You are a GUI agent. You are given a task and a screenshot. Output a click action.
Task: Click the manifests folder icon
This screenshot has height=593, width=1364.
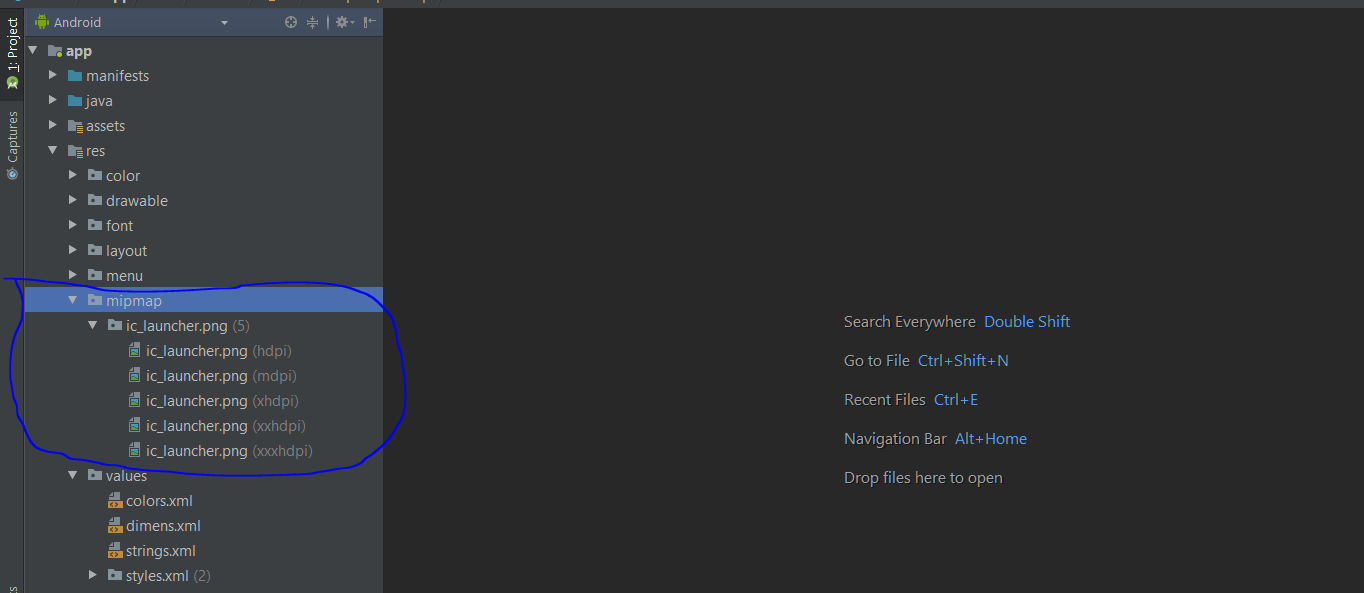pyautogui.click(x=75, y=76)
